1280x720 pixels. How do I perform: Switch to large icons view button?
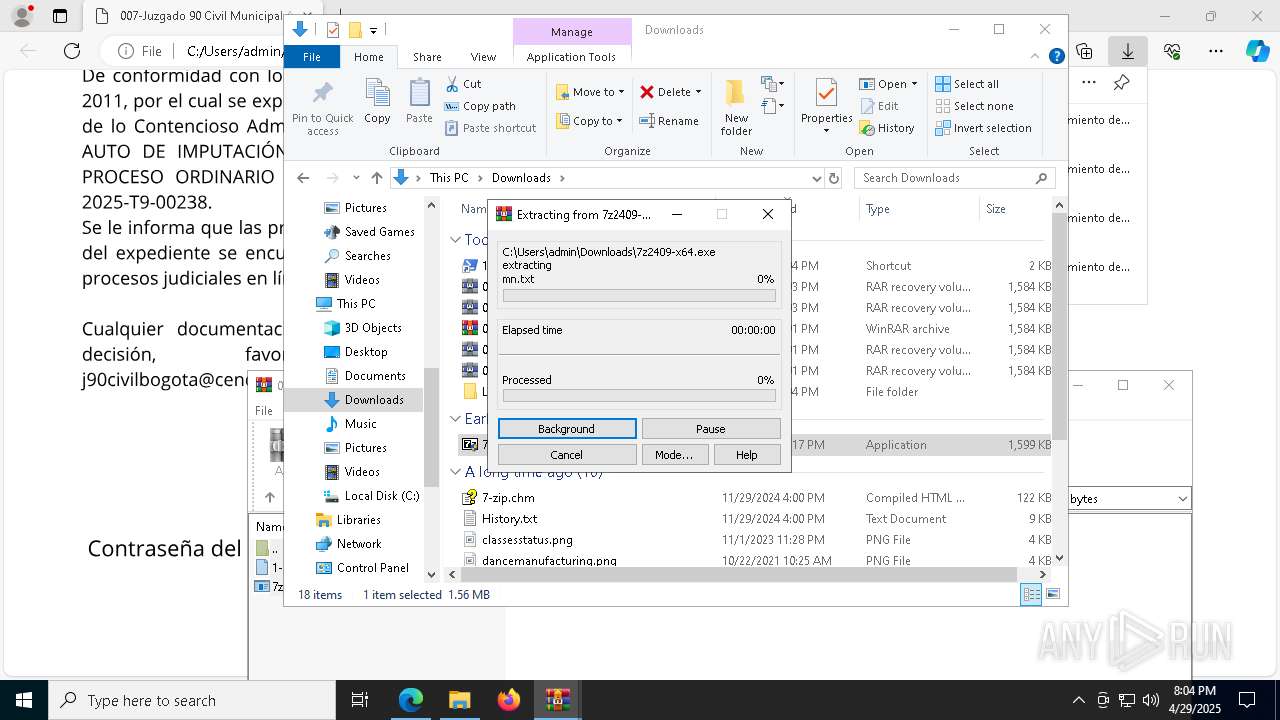(1052, 594)
